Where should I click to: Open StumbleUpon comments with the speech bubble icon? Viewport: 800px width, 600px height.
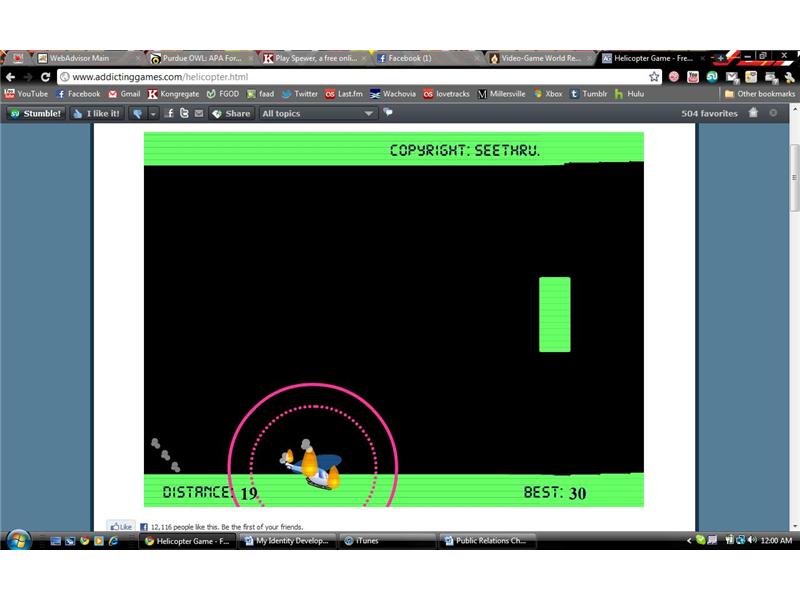388,113
